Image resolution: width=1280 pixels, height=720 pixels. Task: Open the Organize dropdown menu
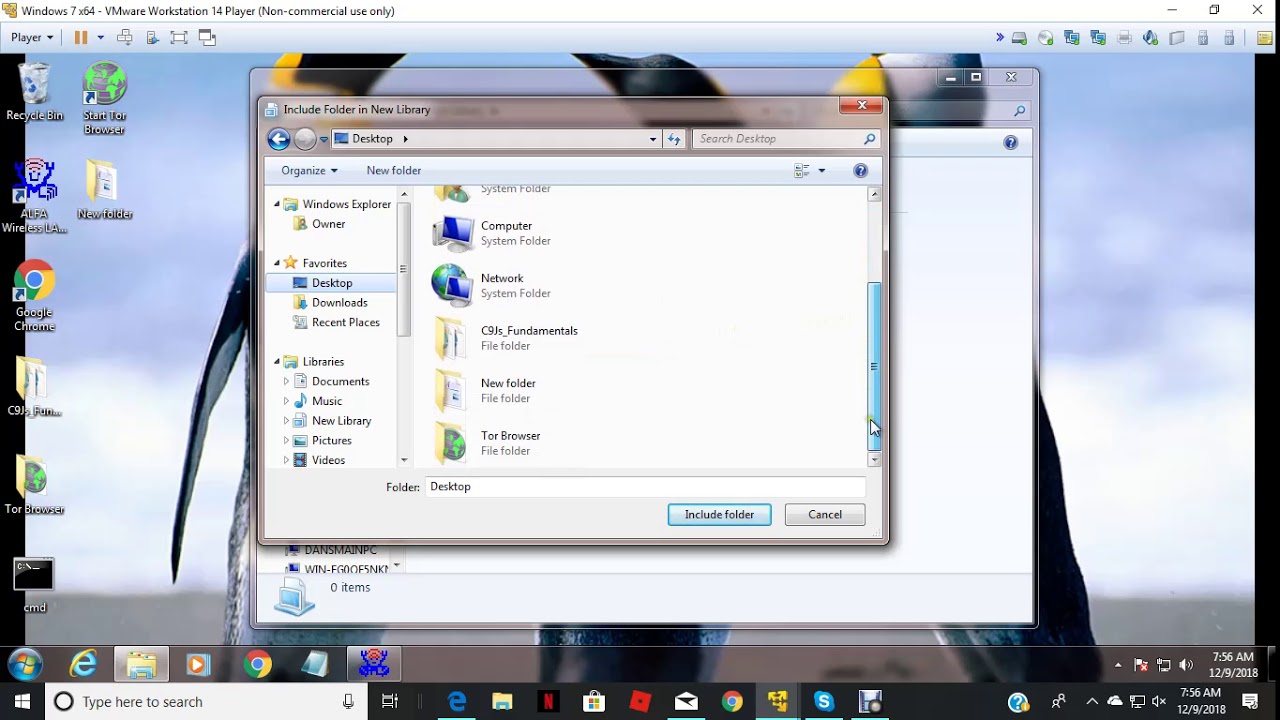click(x=309, y=171)
